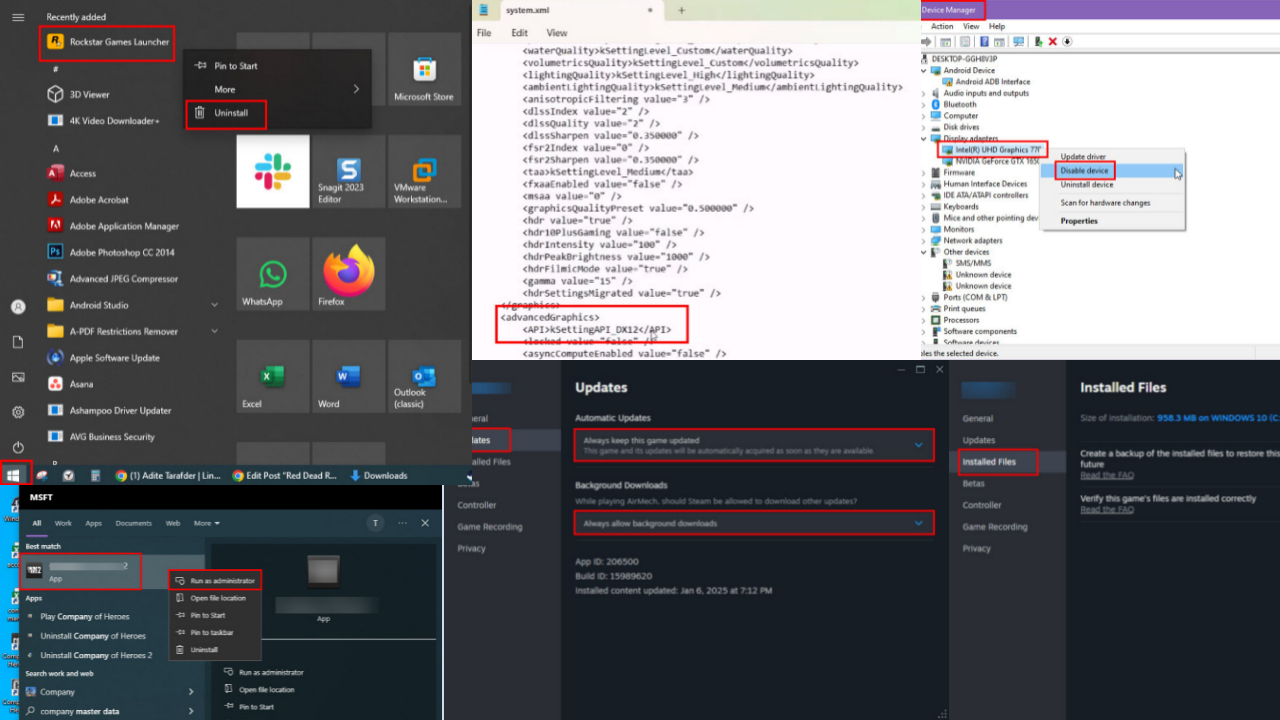Expand the A-PDF Restrictions Remover folder

(214, 331)
